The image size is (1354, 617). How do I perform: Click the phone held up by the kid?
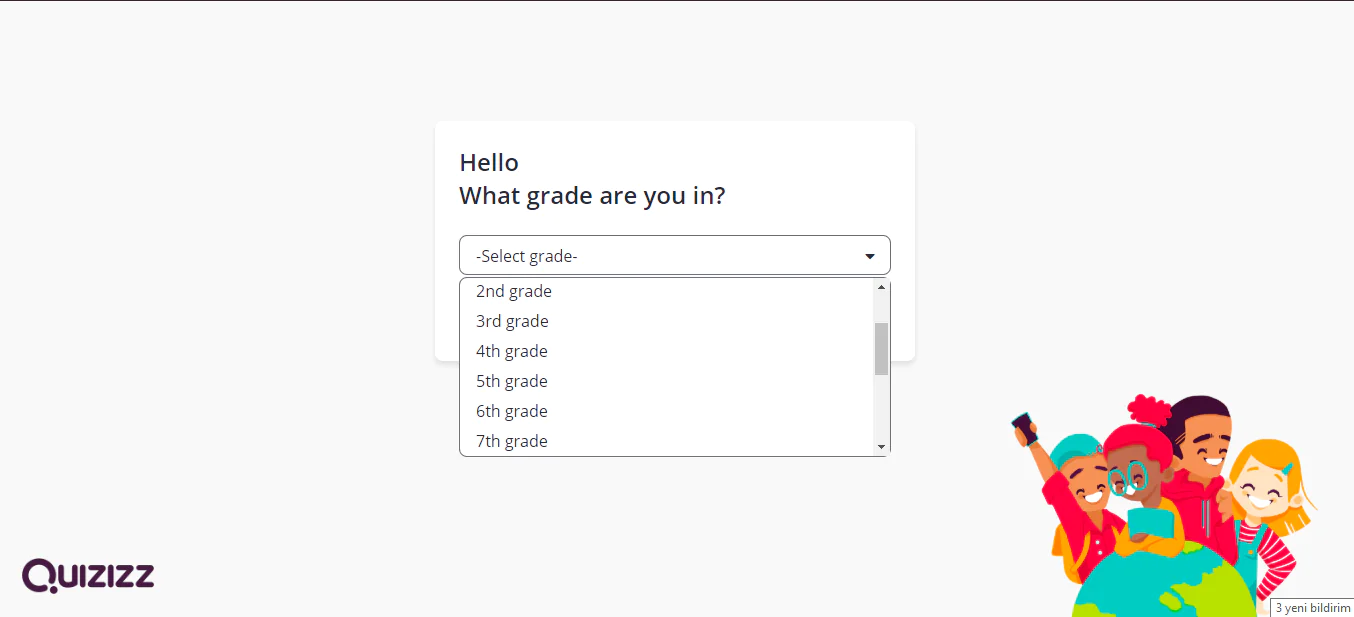1025,428
